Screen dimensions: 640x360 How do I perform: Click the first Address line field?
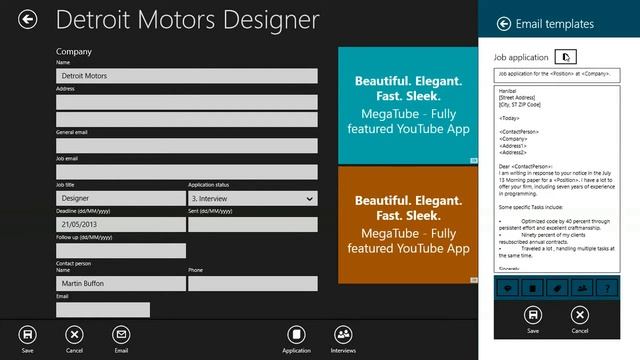[x=187, y=102]
